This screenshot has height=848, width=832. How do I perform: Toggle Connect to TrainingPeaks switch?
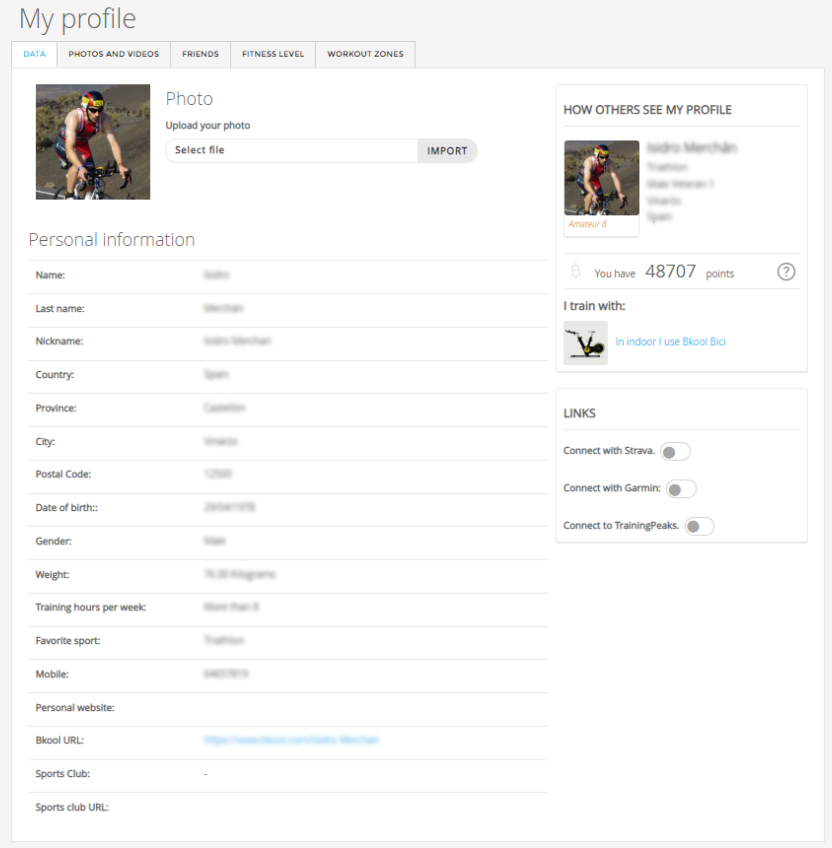tap(699, 526)
